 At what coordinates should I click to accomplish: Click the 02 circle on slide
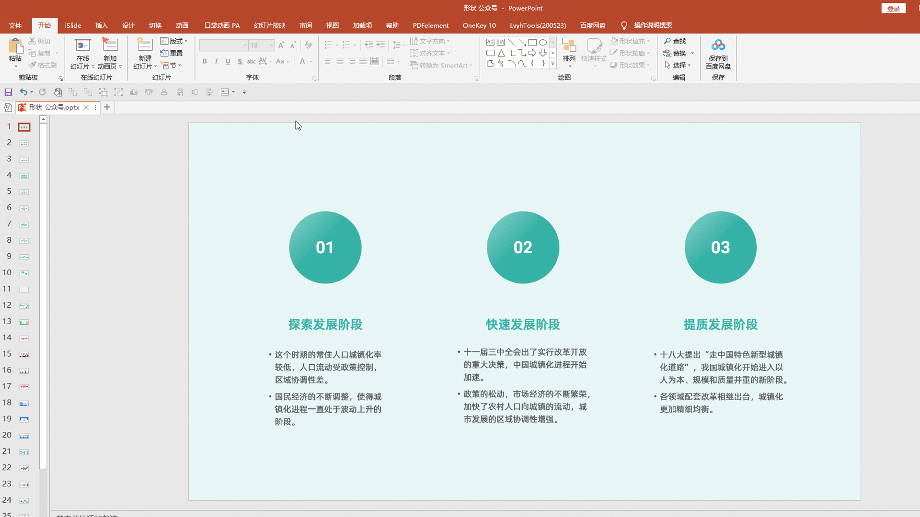(x=523, y=247)
